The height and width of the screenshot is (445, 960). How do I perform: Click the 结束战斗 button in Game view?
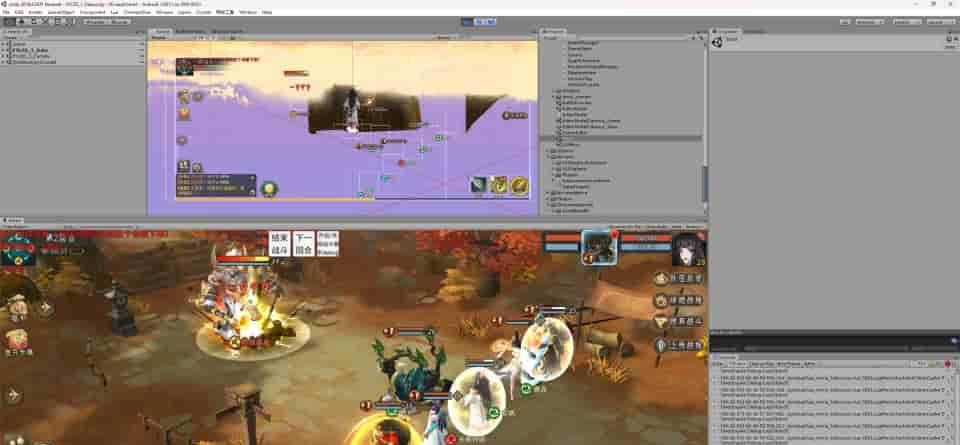click(279, 243)
